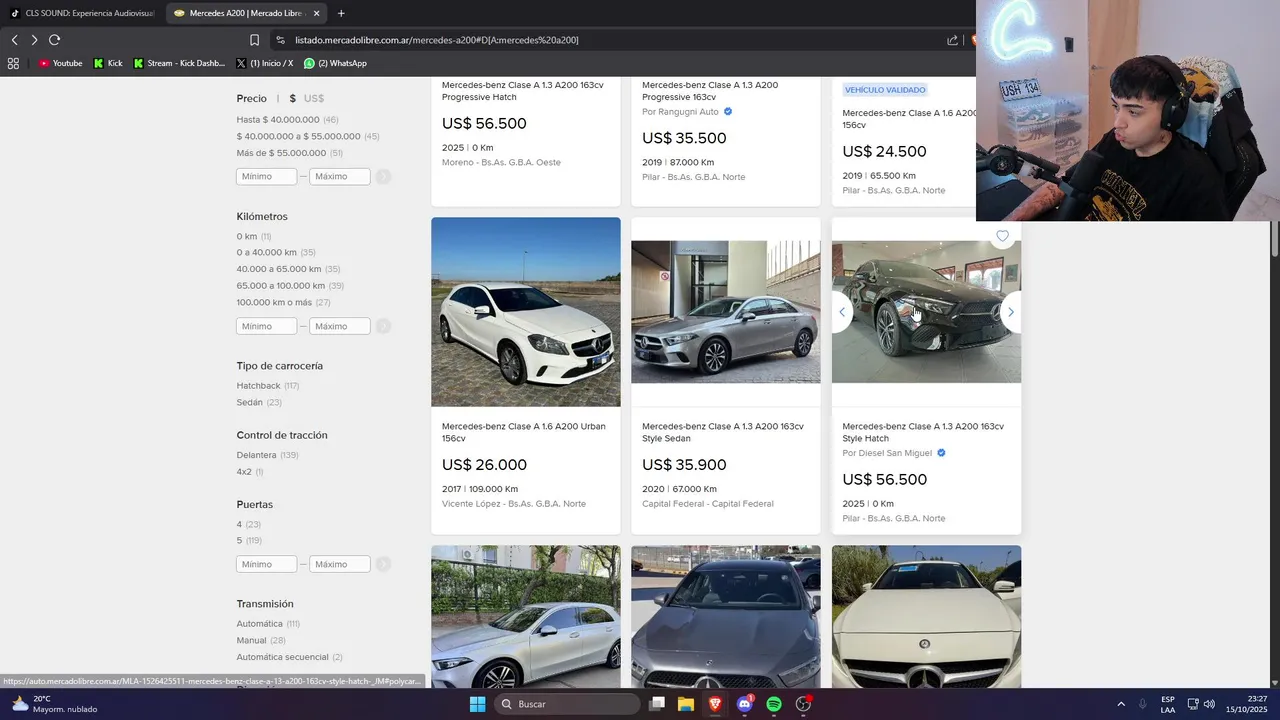The height and width of the screenshot is (720, 1280).
Task: Click kilometers Máximo input field
Action: coord(340,326)
